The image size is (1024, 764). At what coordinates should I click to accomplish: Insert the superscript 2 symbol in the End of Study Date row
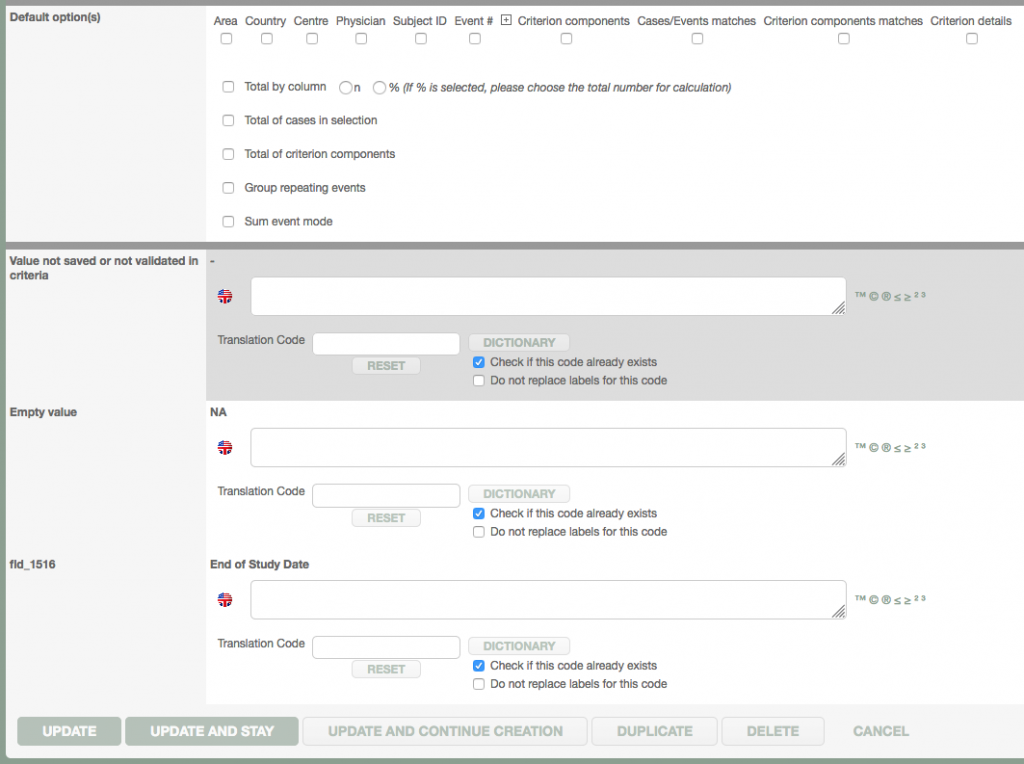(x=916, y=598)
